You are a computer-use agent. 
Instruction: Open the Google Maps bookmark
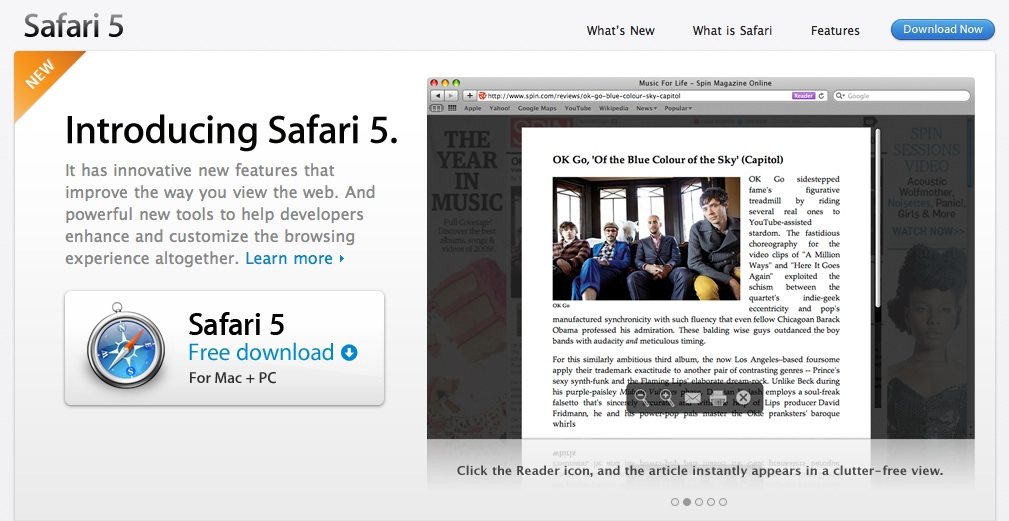click(x=537, y=108)
